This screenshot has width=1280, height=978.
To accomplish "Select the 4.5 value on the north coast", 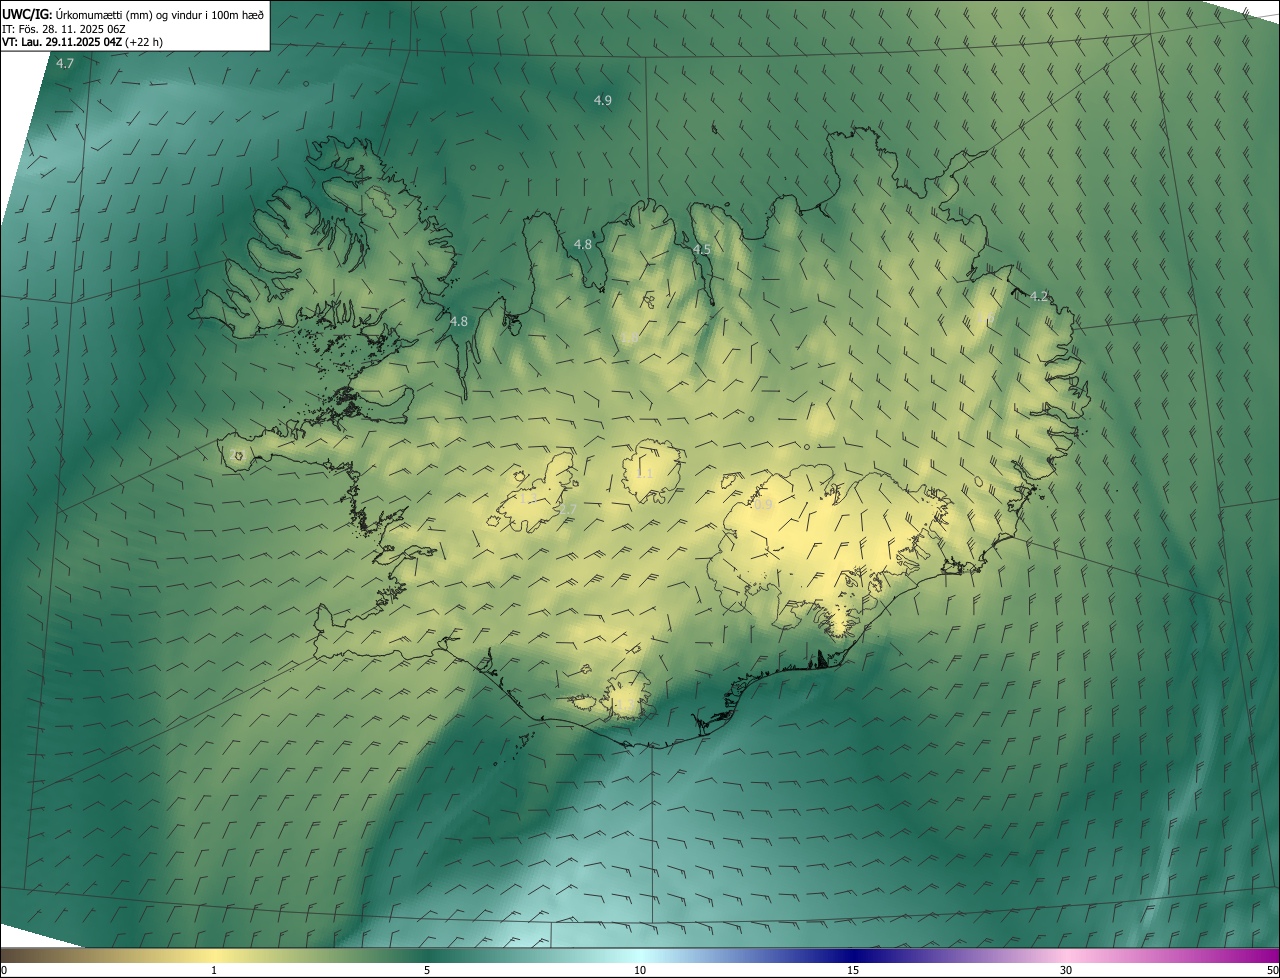I will (702, 249).
